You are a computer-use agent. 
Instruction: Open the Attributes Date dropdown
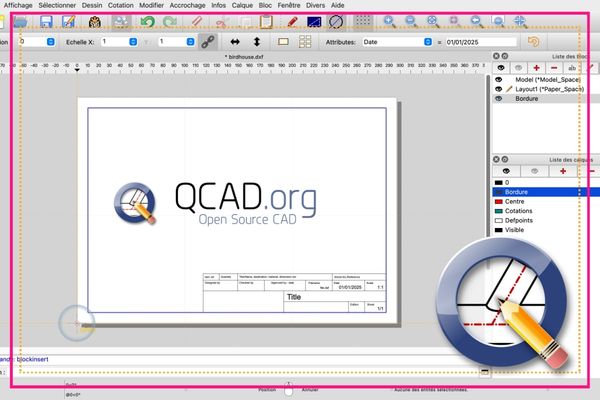[x=428, y=42]
